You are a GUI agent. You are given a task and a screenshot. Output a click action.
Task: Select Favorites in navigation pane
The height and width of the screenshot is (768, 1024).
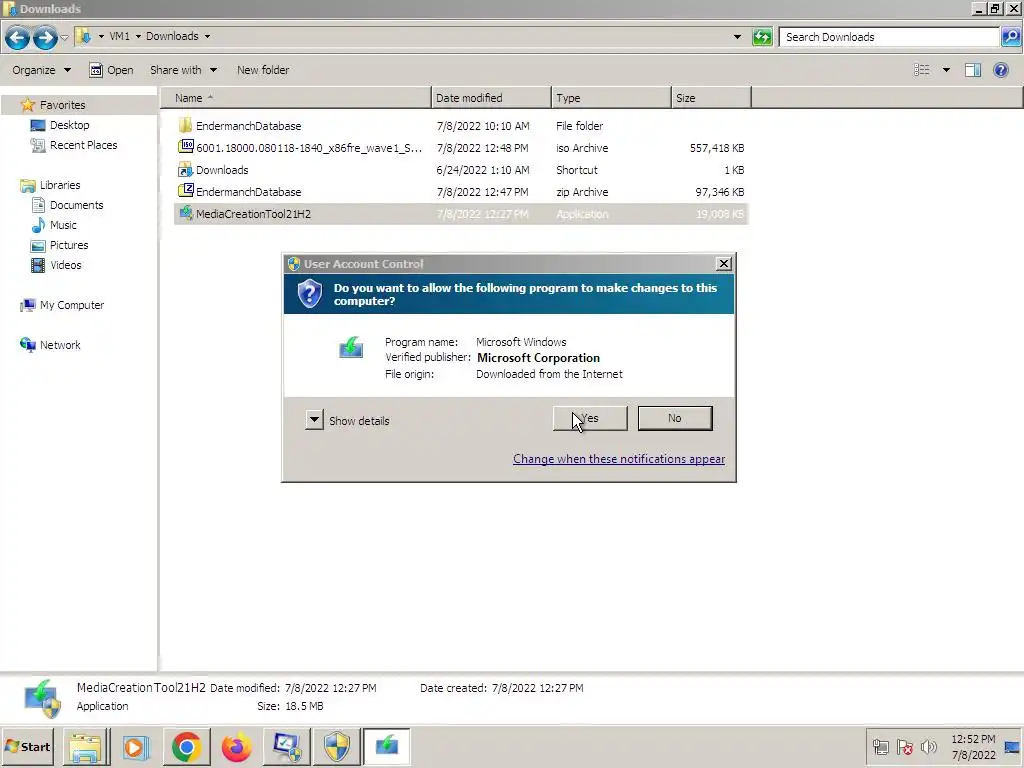pos(62,105)
